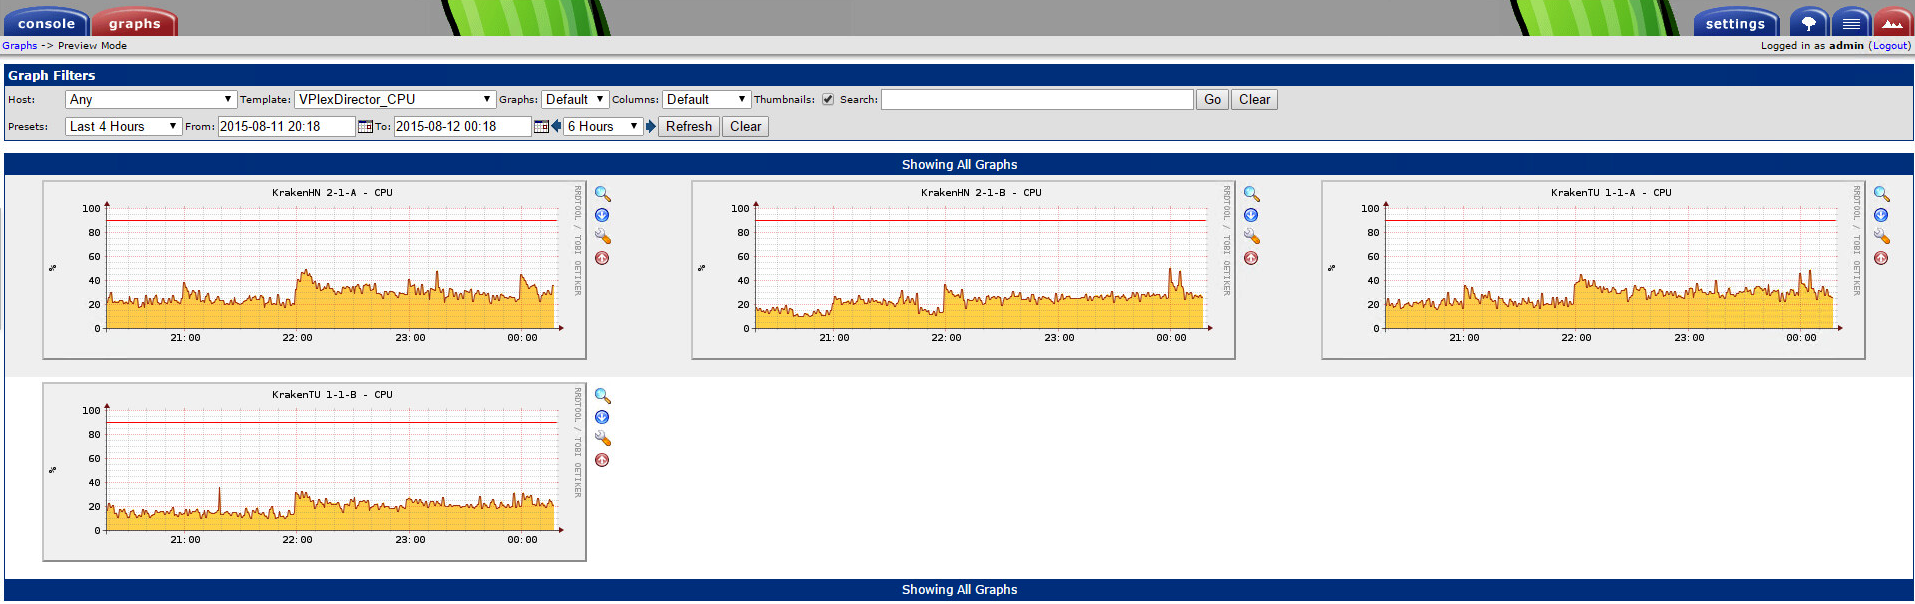This screenshot has height=604, width=1915.
Task: Switch to List View mode icon
Action: click(x=1851, y=23)
